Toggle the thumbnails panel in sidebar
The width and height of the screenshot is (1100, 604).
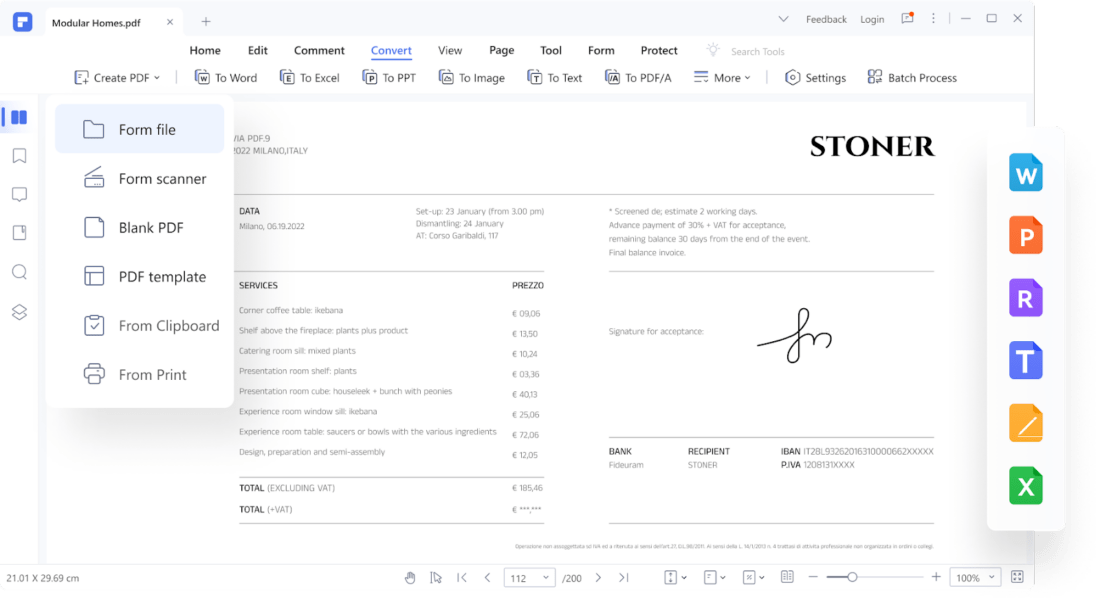pyautogui.click(x=18, y=117)
